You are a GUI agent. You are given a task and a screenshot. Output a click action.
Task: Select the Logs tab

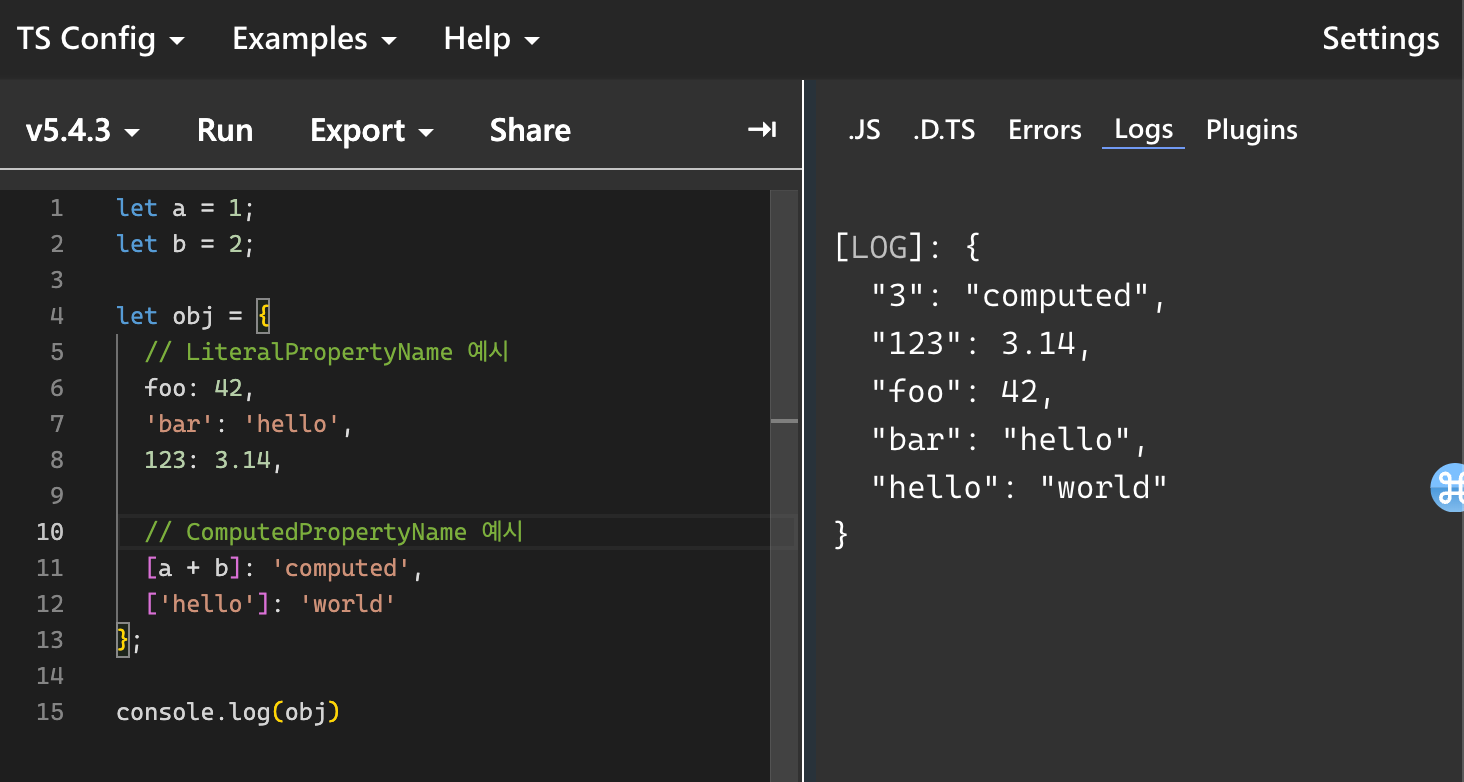1143,130
